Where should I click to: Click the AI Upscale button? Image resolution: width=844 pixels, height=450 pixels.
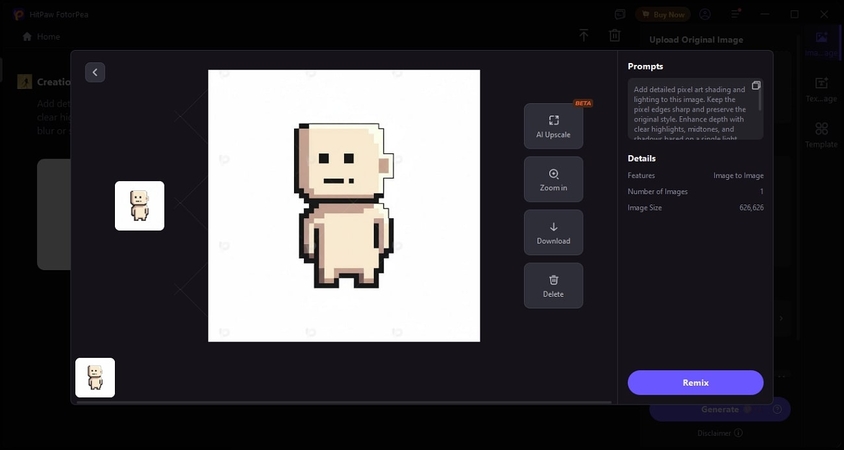coord(553,126)
